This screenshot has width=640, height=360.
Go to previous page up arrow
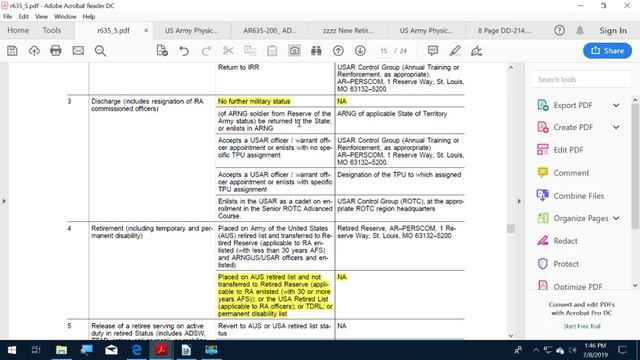pos(338,51)
